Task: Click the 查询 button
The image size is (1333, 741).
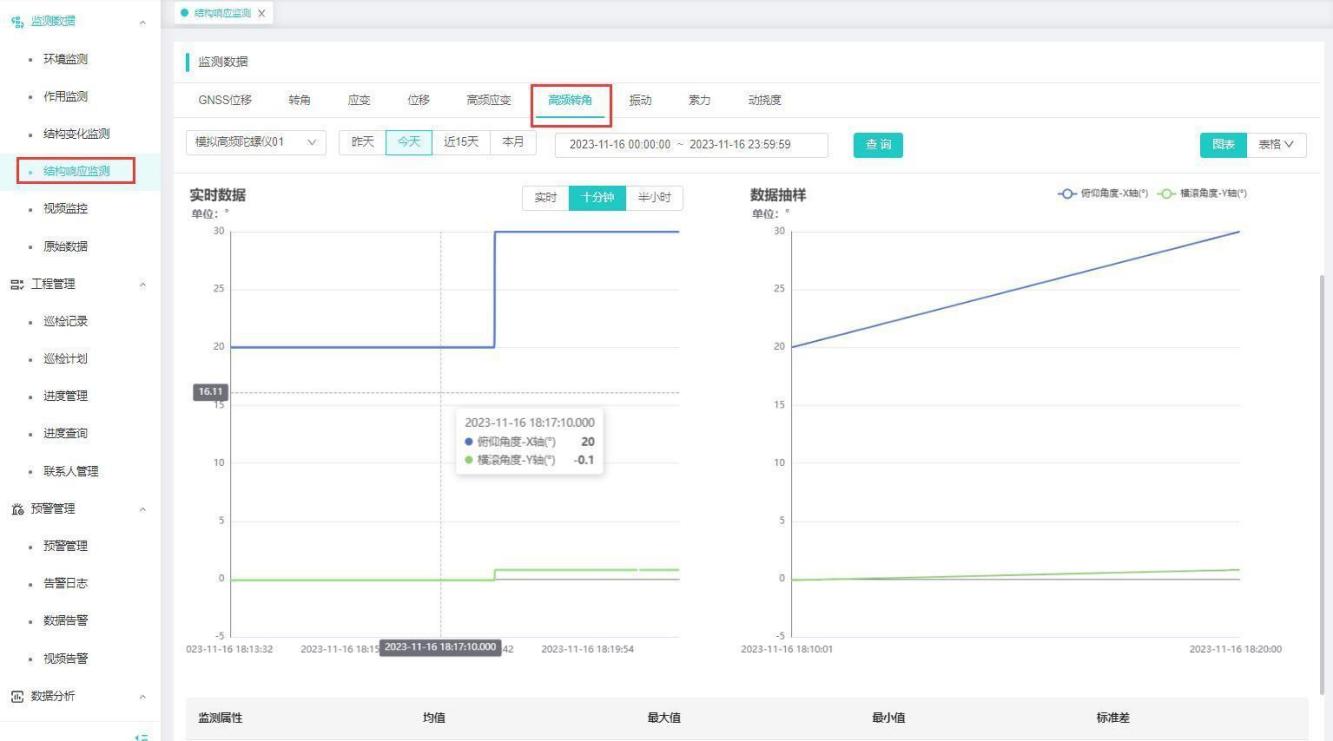Action: (x=878, y=145)
